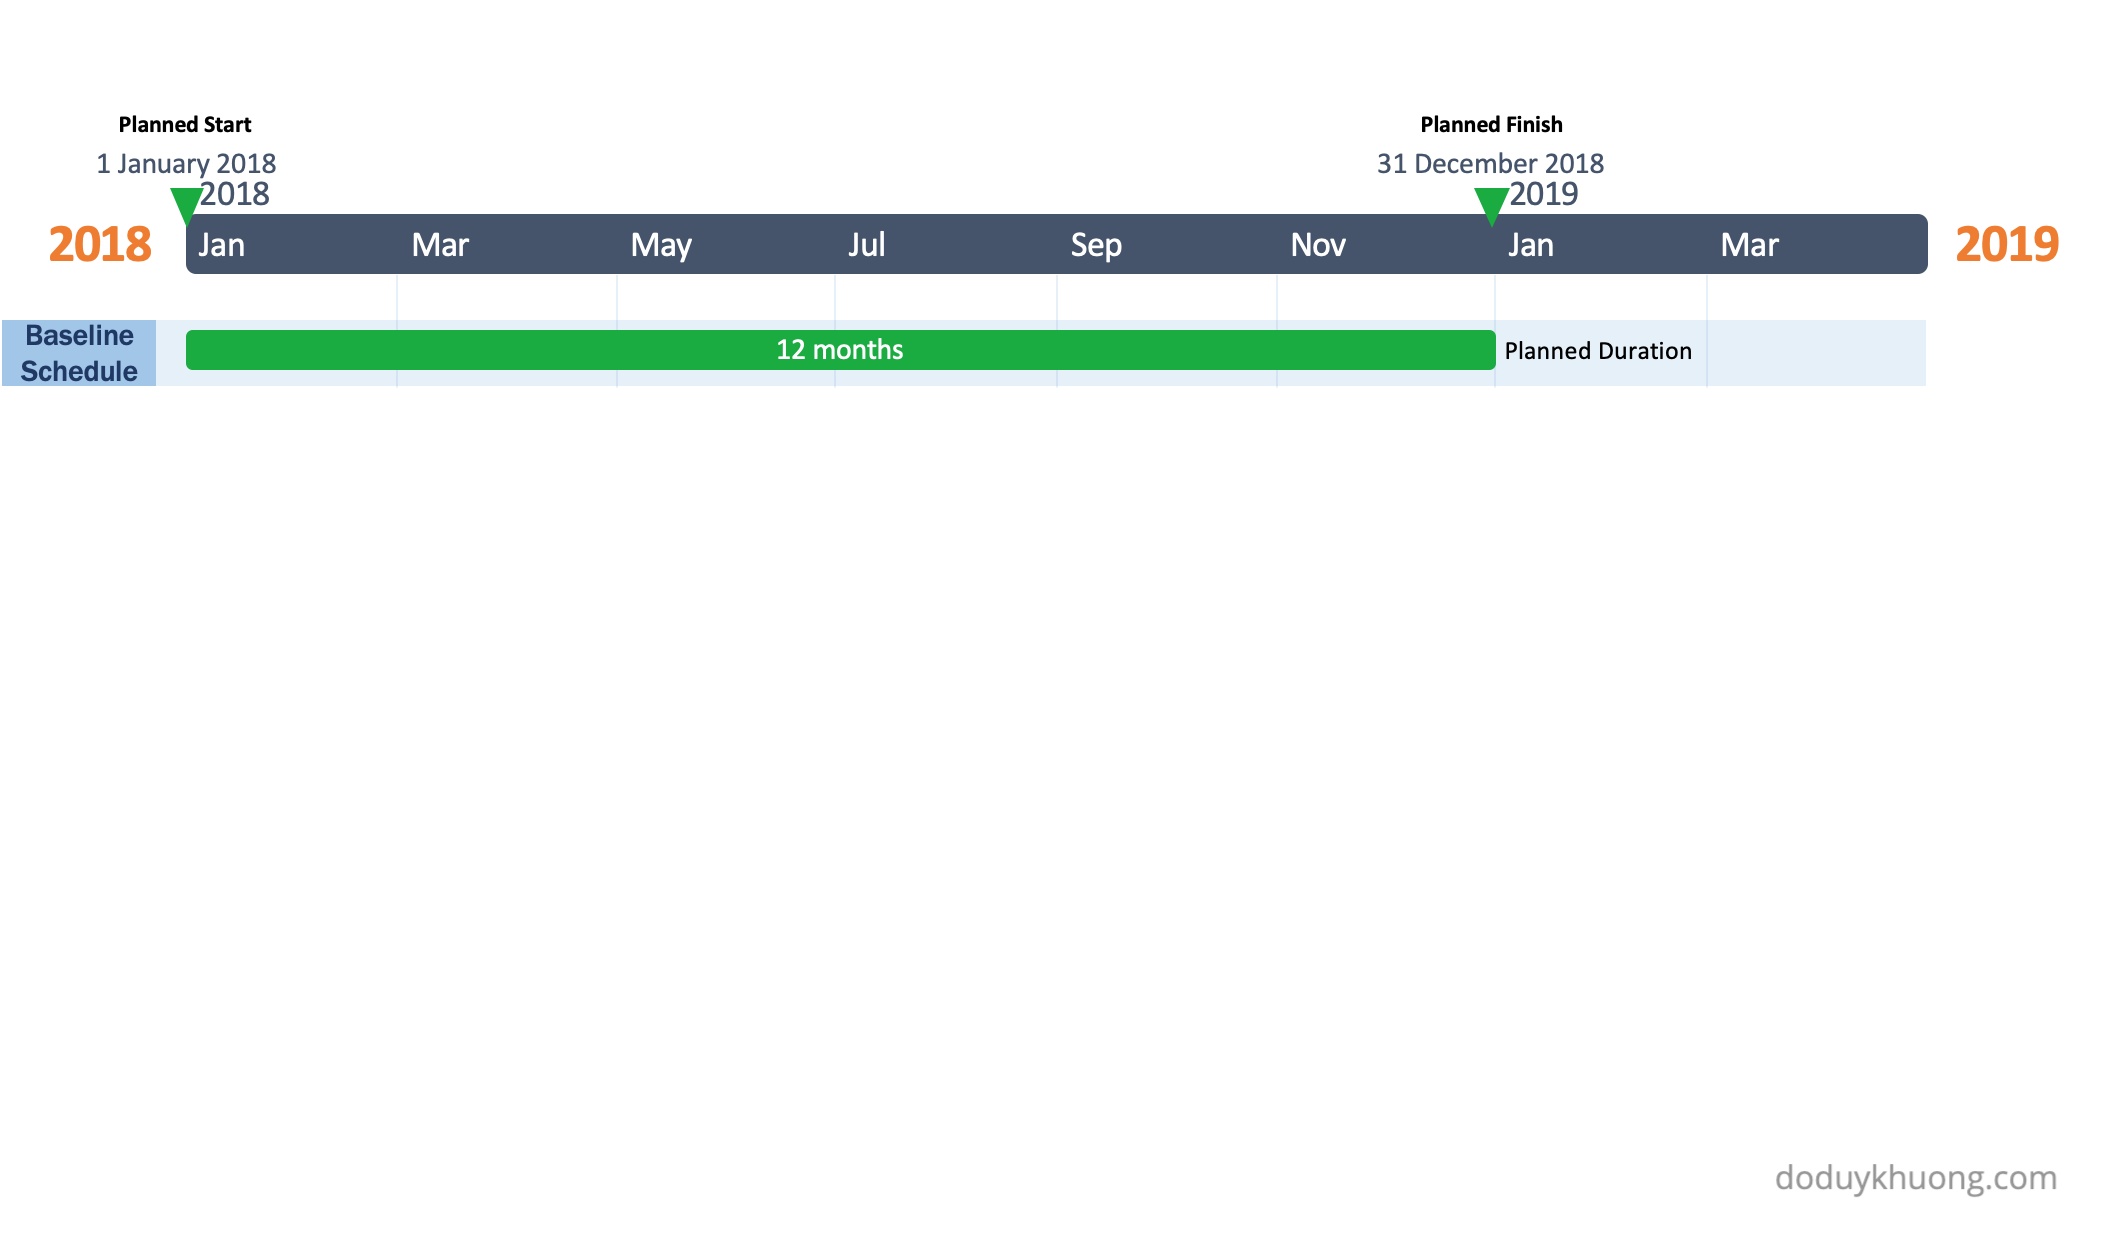Screen dimensions: 2104x1240
Task: Click the small 2018 label above Jan
Action: [235, 194]
